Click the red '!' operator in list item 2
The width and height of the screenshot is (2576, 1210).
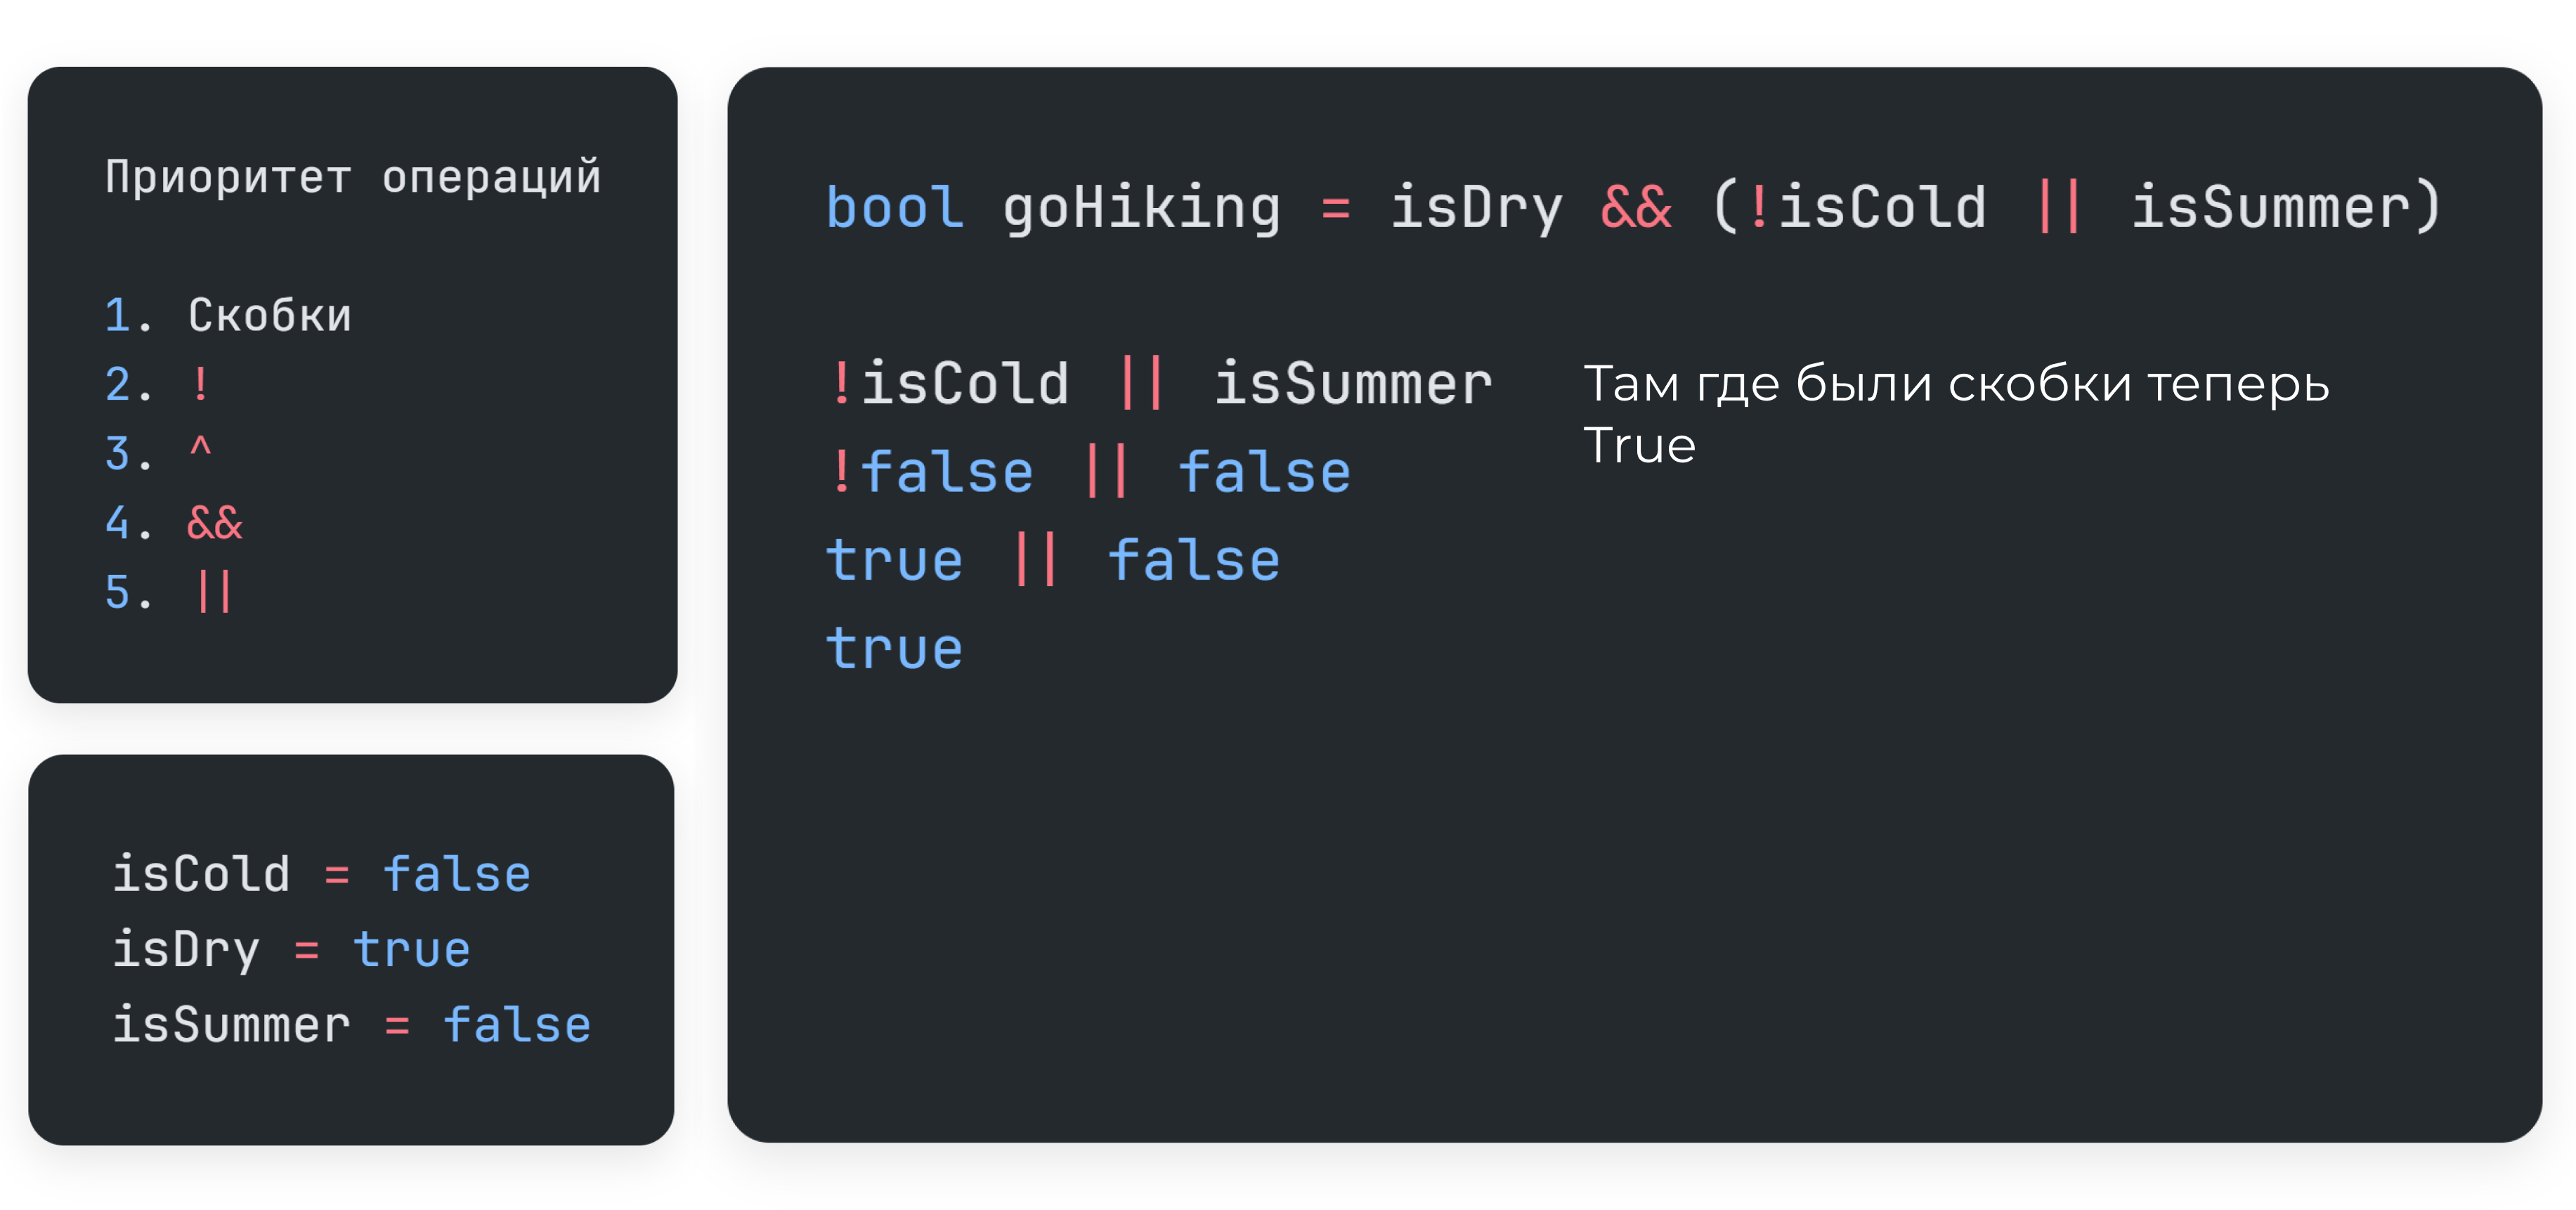[201, 385]
